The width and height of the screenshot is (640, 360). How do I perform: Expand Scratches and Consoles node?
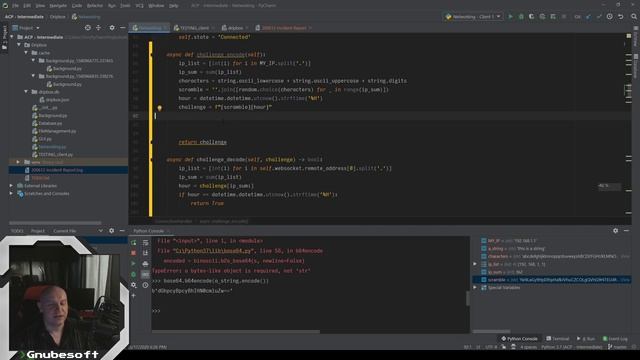[x=11, y=193]
